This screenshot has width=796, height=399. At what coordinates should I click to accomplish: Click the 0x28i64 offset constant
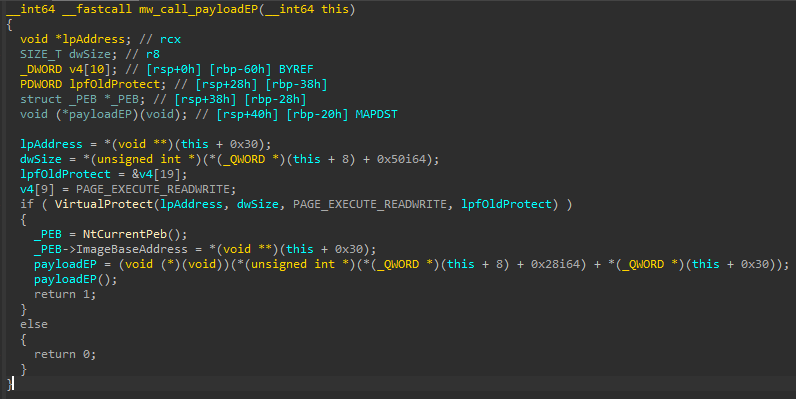point(555,264)
